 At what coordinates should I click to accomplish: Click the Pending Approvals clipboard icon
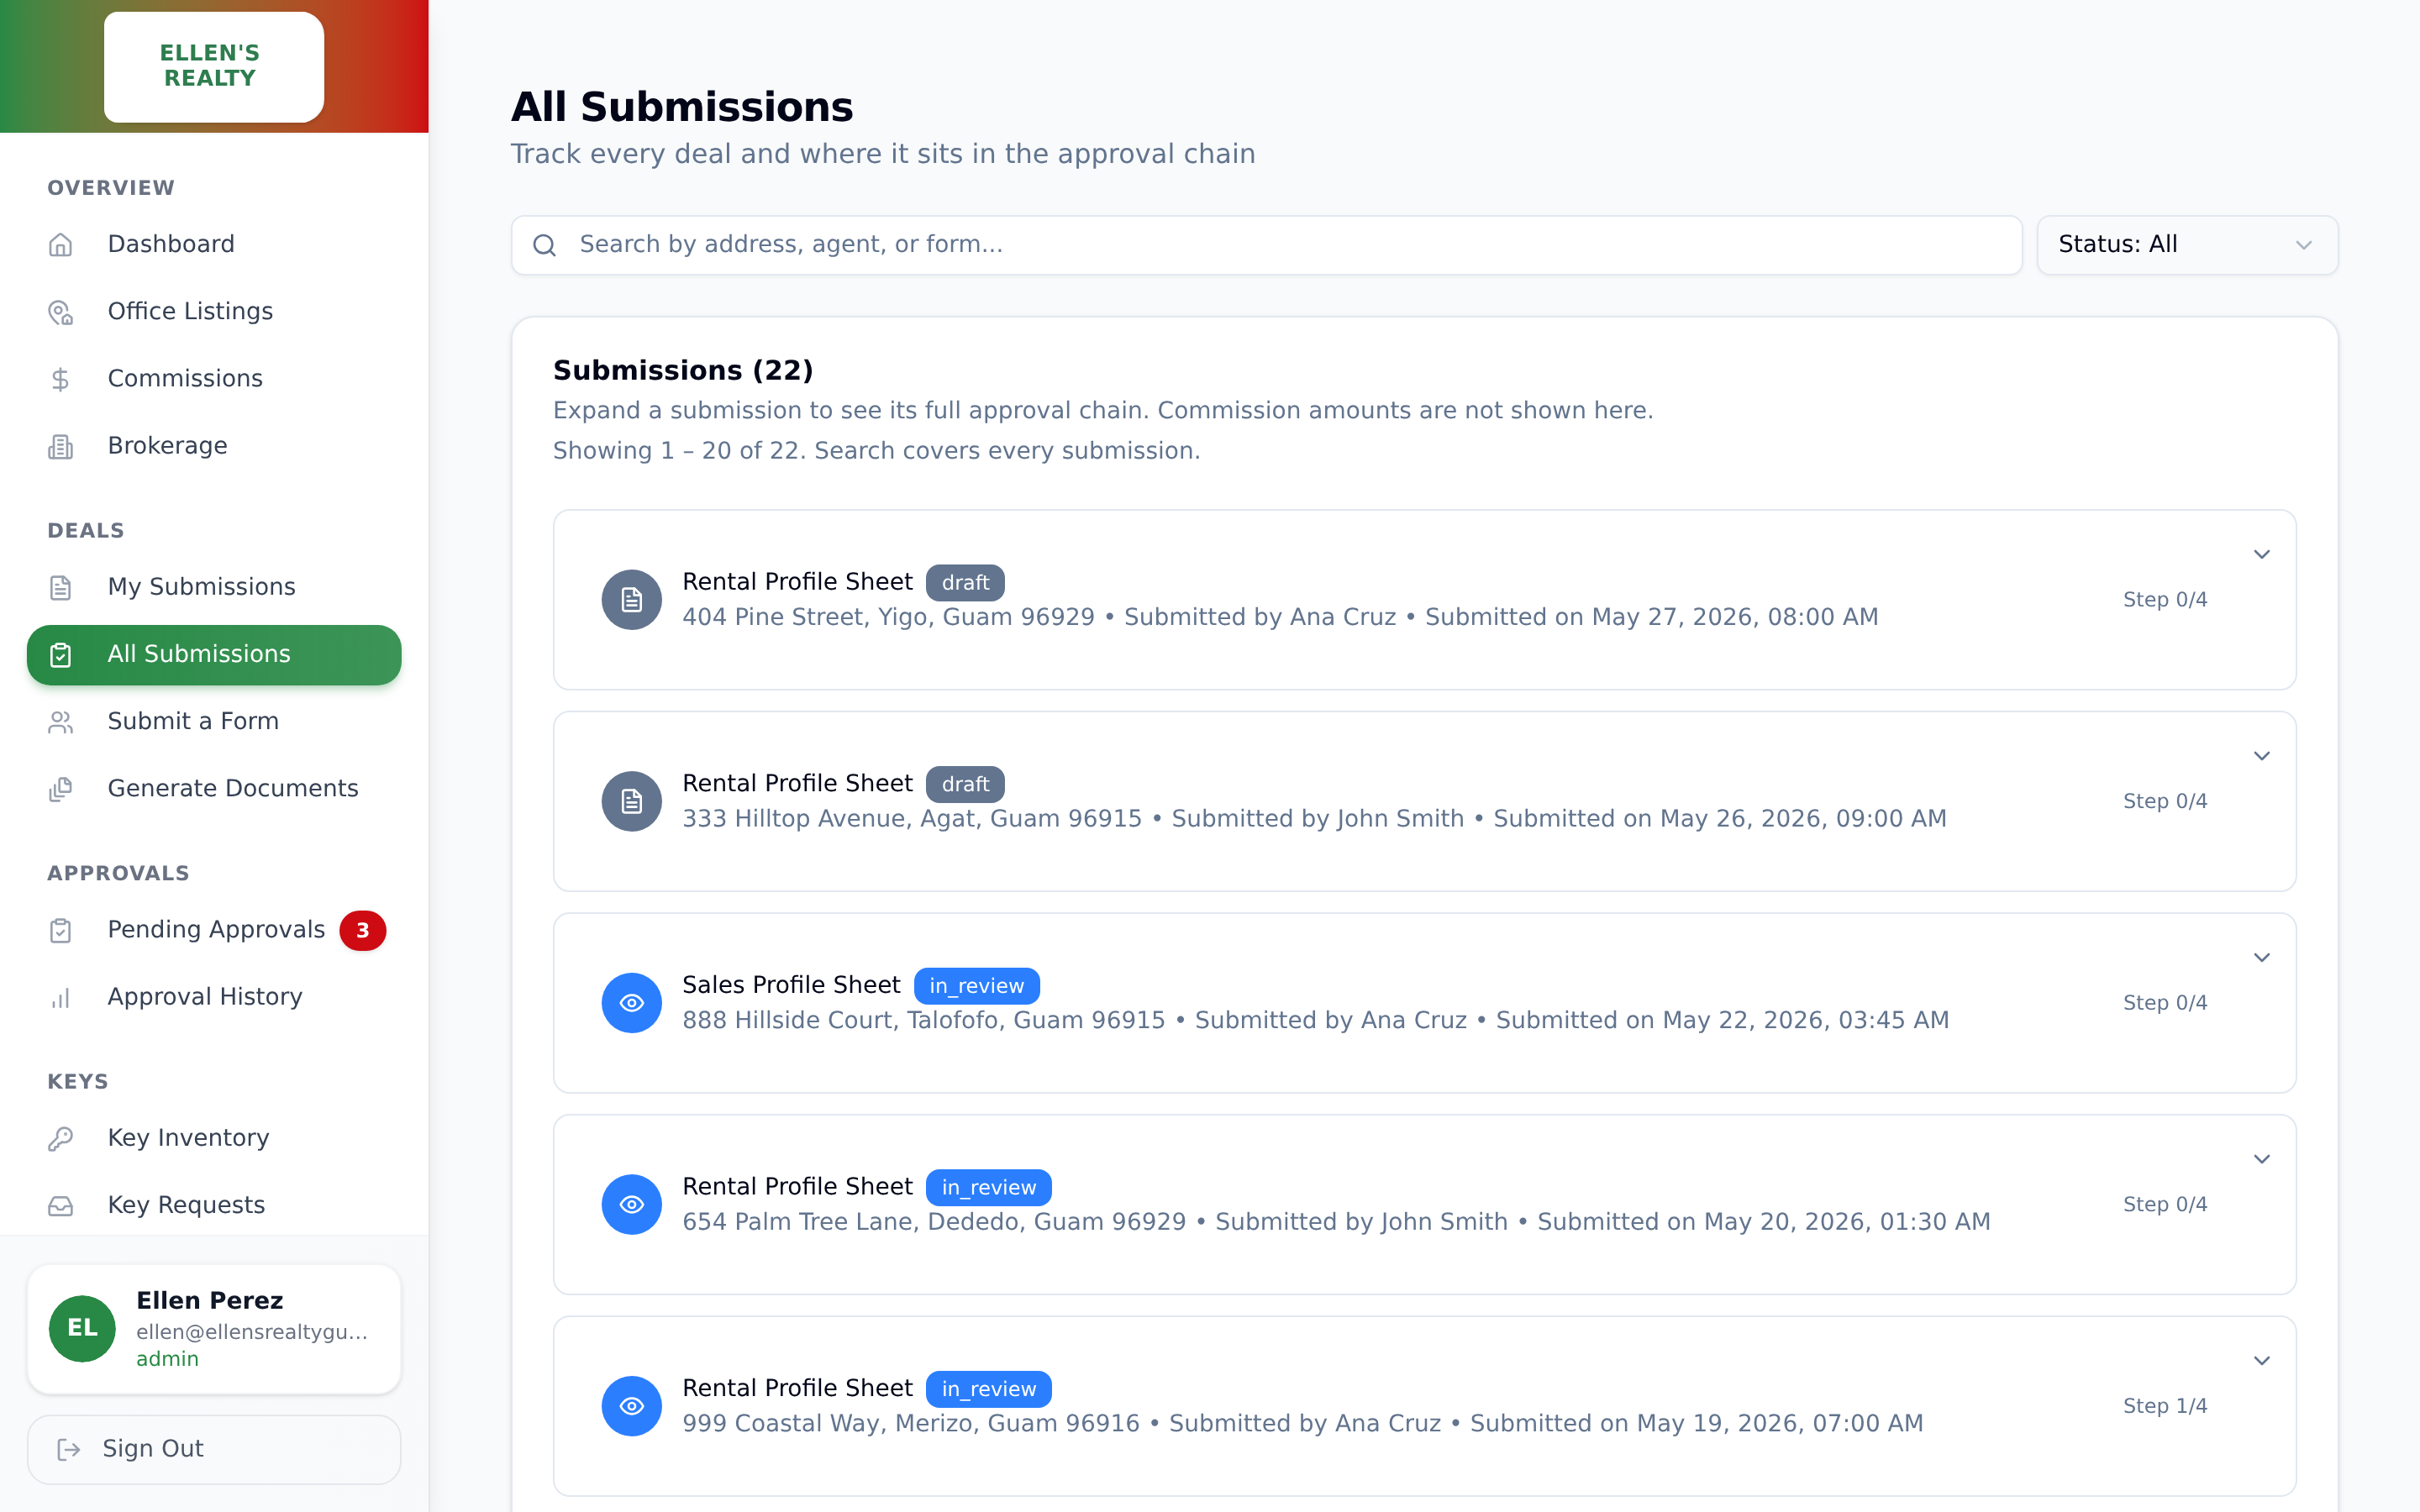click(61, 930)
